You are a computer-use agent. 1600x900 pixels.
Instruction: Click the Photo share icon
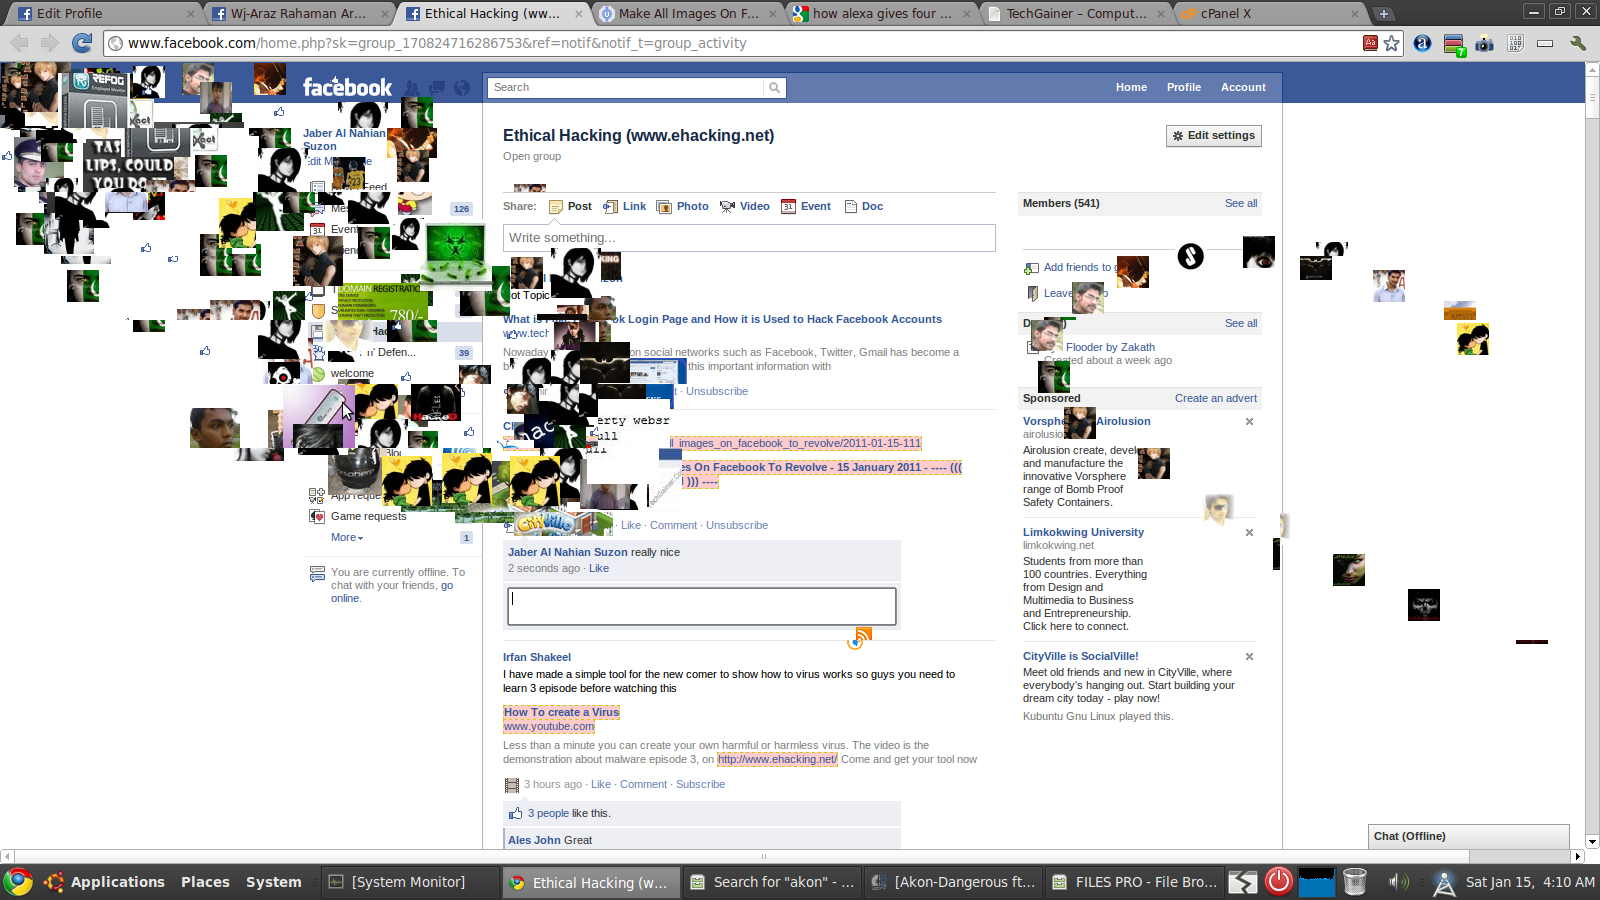[x=664, y=207]
